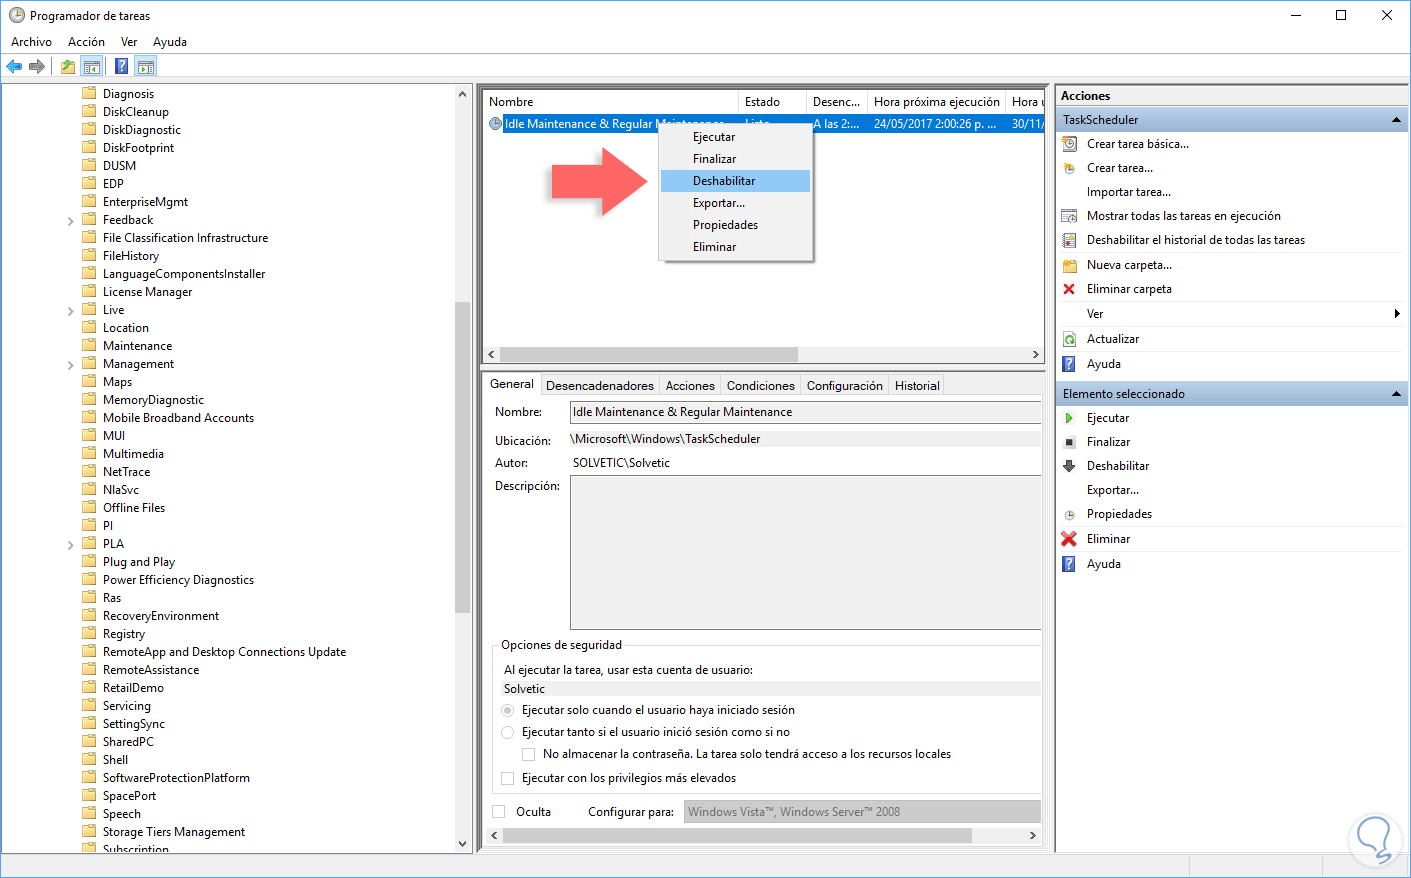The height and width of the screenshot is (878, 1411).
Task: Select the 'Power Efficiency Diagnostics' folder
Action: [178, 580]
